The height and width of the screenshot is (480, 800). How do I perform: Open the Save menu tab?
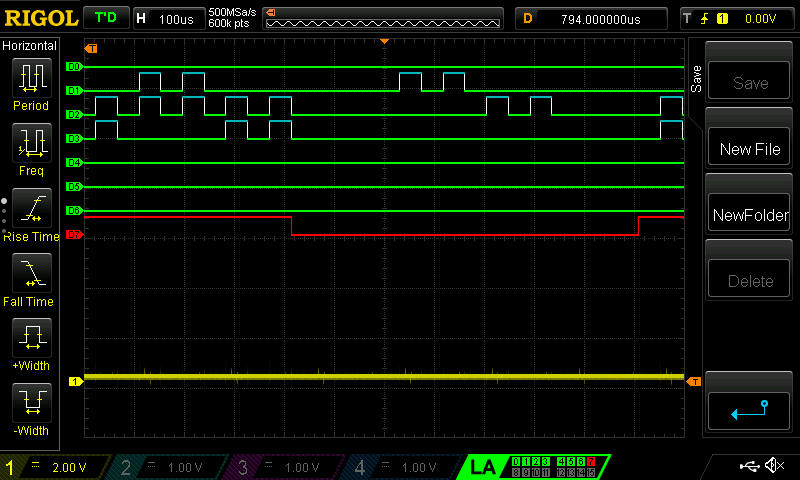[695, 75]
